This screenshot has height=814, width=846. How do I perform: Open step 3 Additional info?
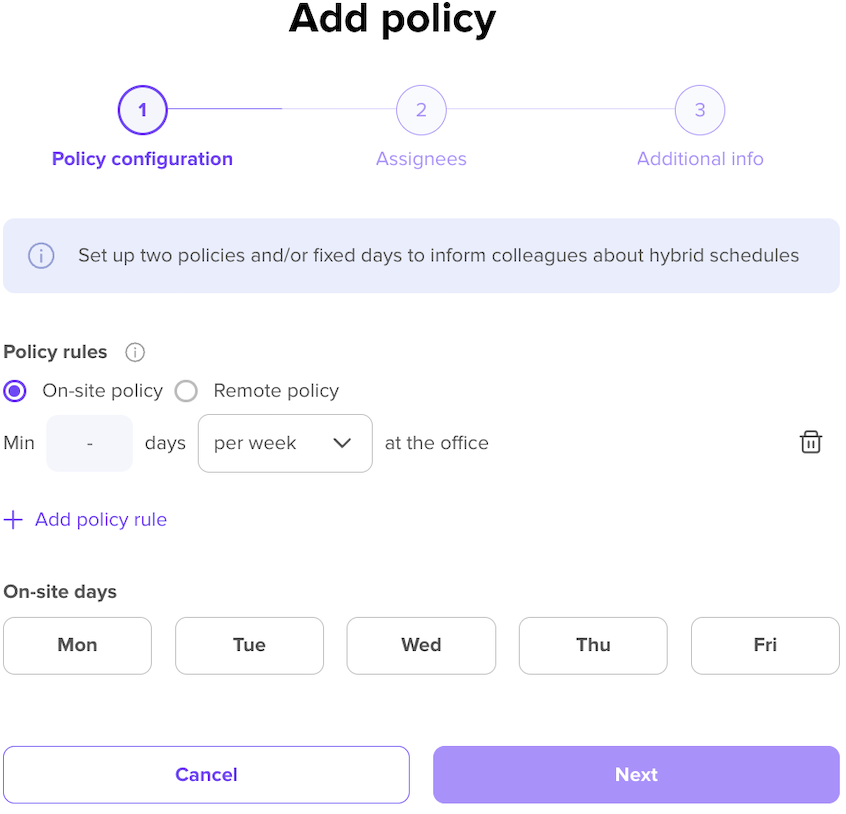[x=700, y=111]
